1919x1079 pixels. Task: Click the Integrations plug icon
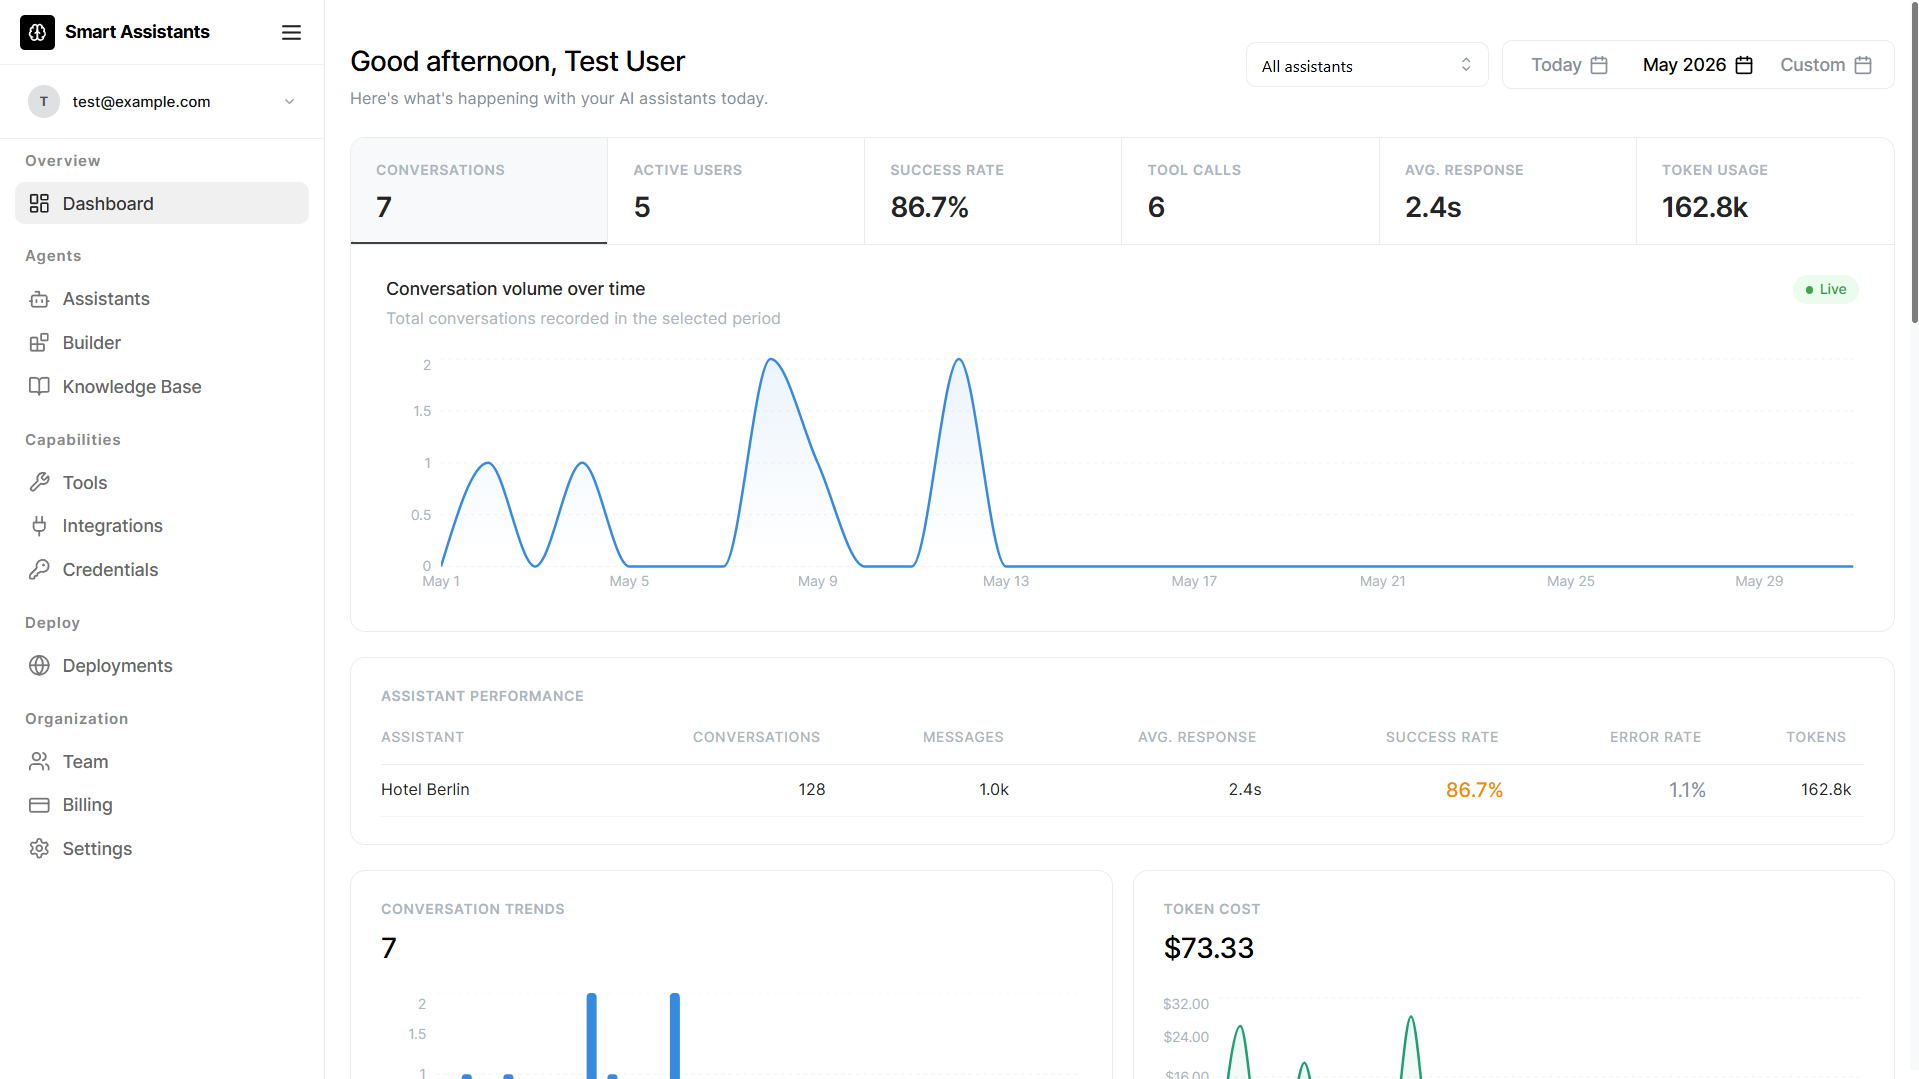pyautogui.click(x=39, y=526)
